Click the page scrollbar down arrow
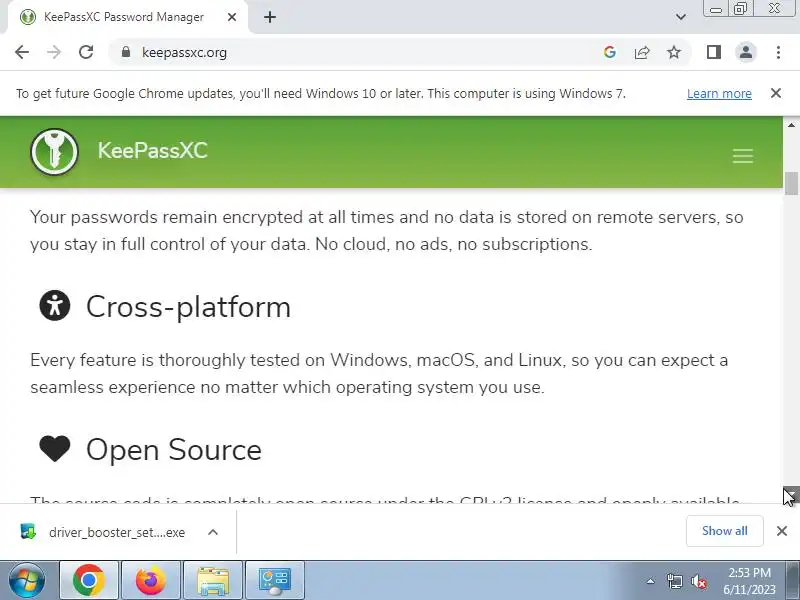800x600 pixels. point(791,494)
